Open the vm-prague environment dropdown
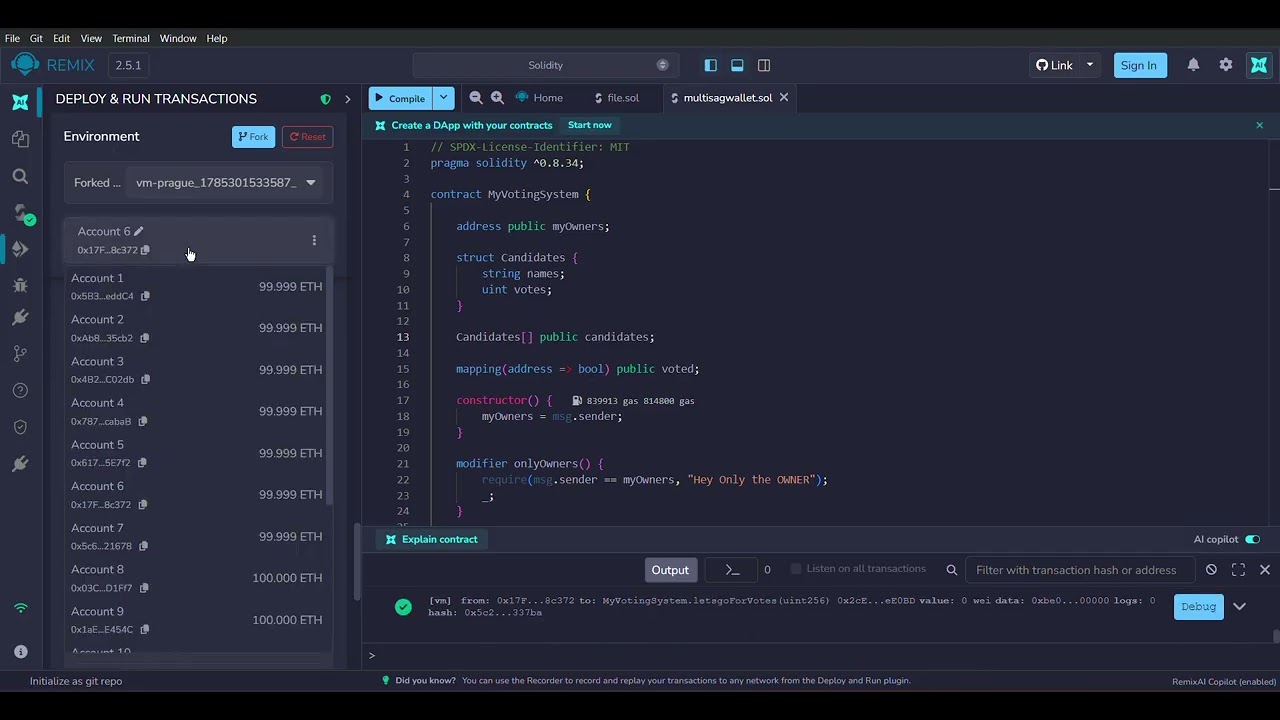1280x720 pixels. (225, 183)
